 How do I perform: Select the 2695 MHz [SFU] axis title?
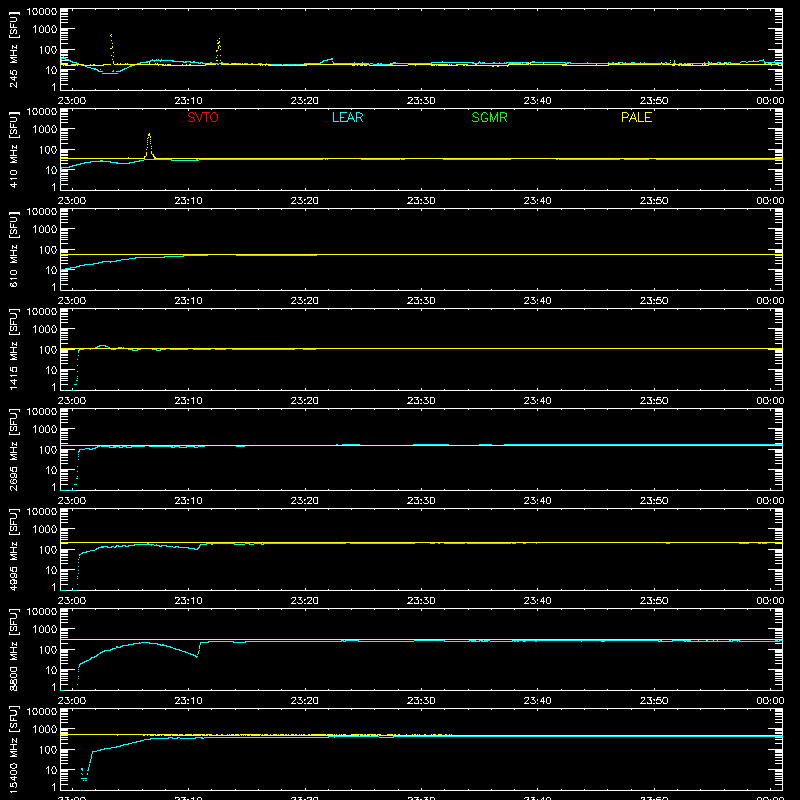14,449
